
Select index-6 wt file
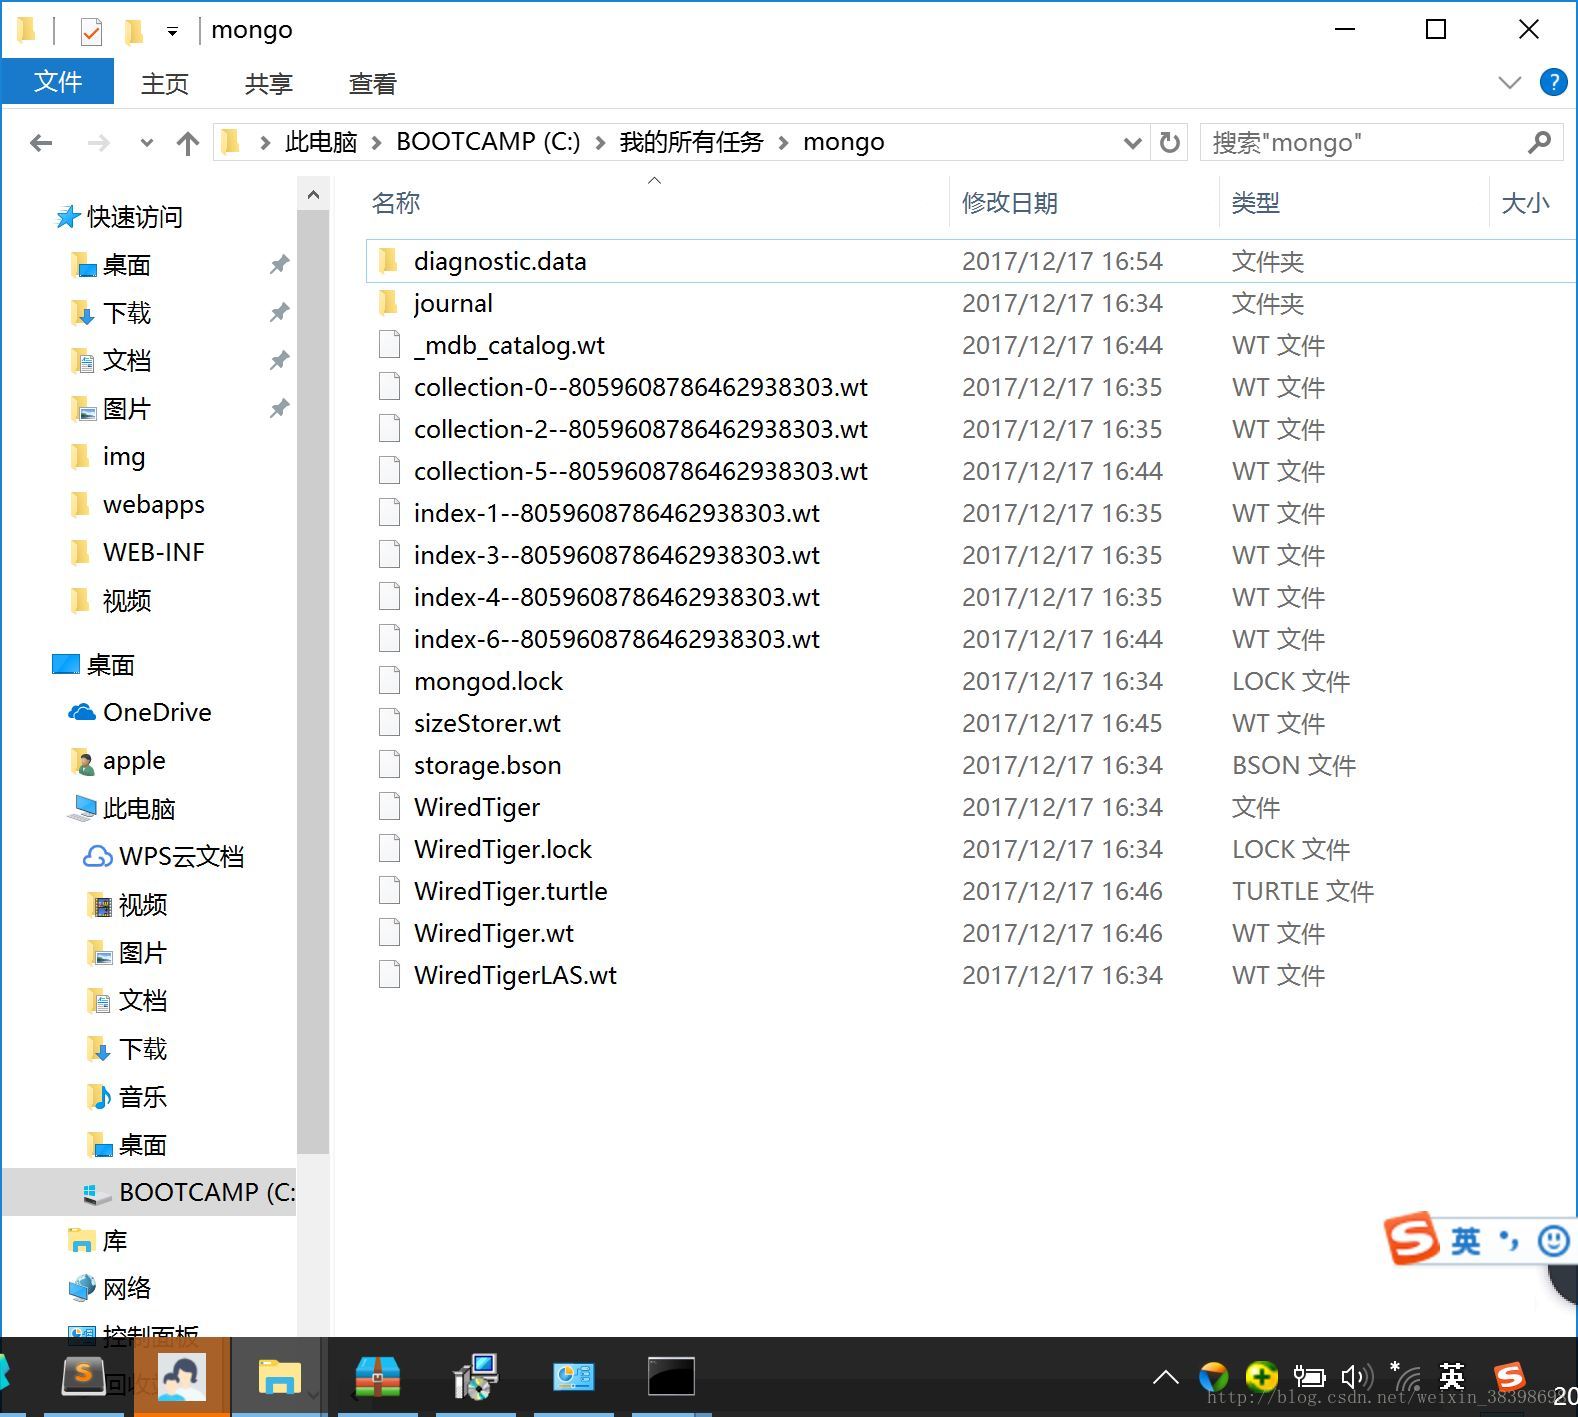(x=616, y=639)
